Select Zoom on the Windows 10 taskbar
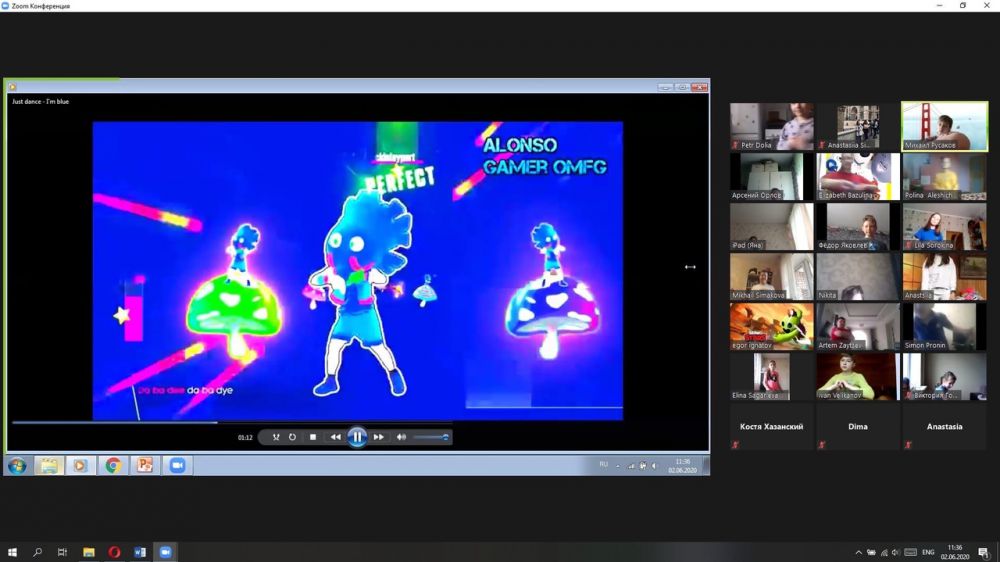 tap(165, 552)
